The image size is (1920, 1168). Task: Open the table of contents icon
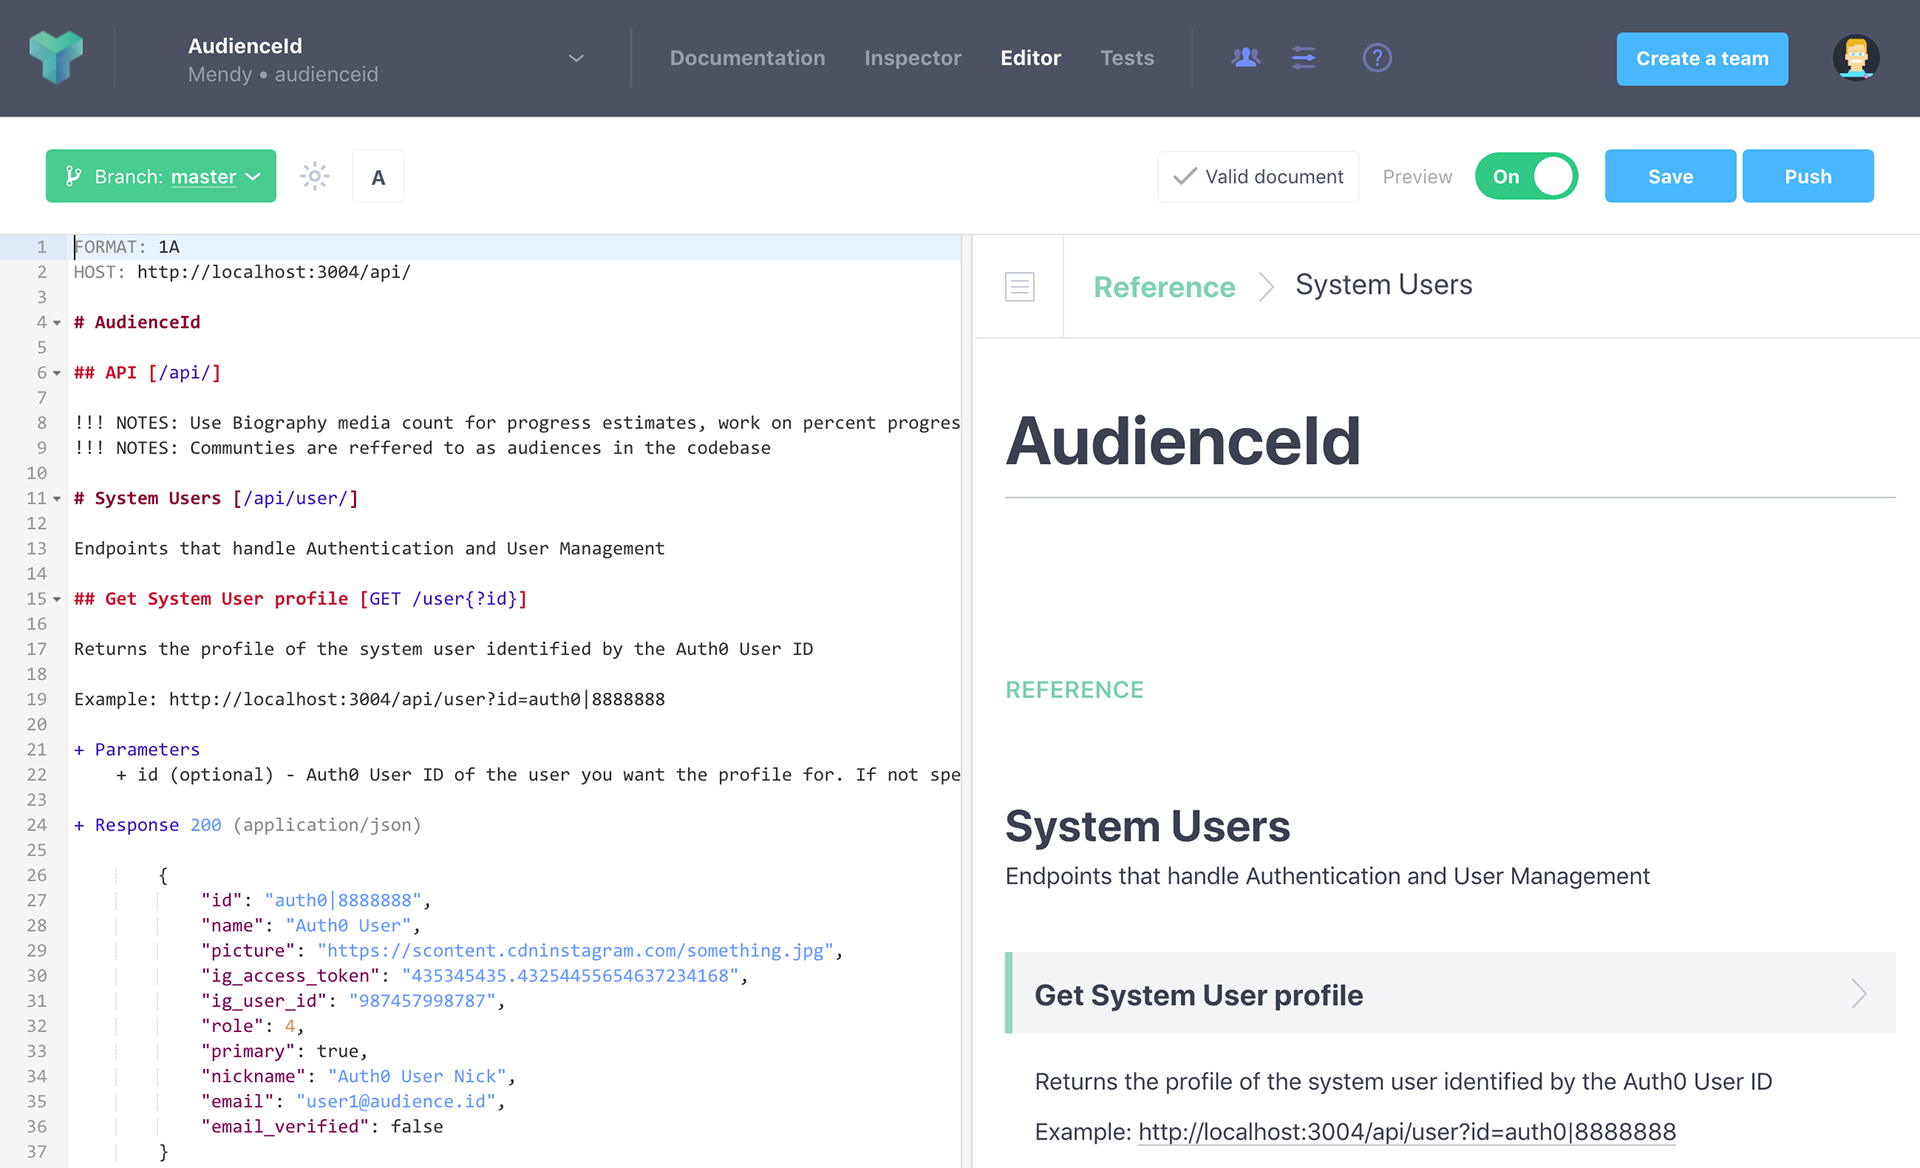pos(1020,287)
